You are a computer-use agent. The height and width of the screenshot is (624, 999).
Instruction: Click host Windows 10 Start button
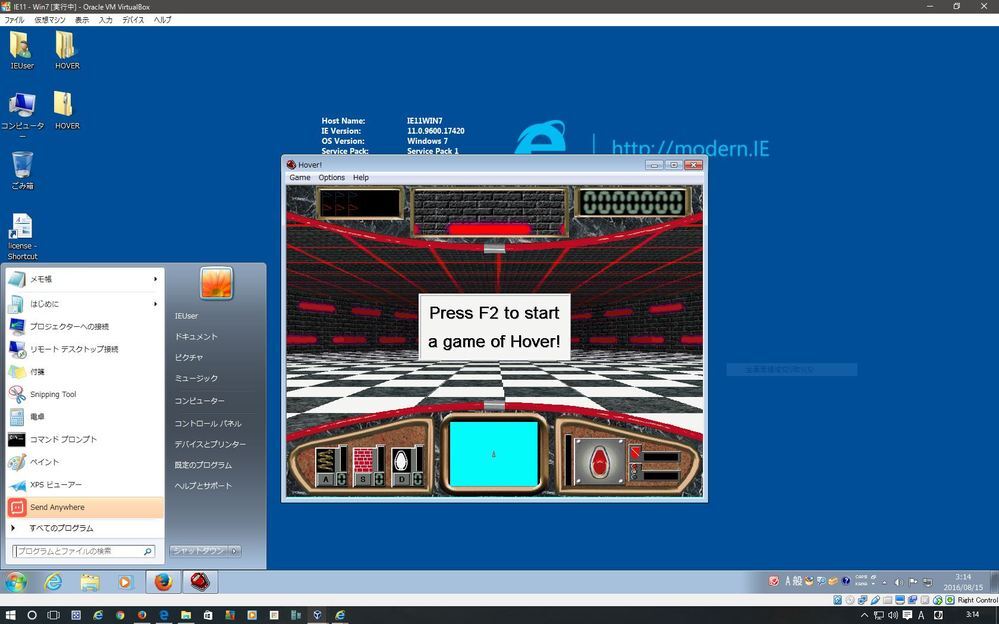tap(10, 615)
